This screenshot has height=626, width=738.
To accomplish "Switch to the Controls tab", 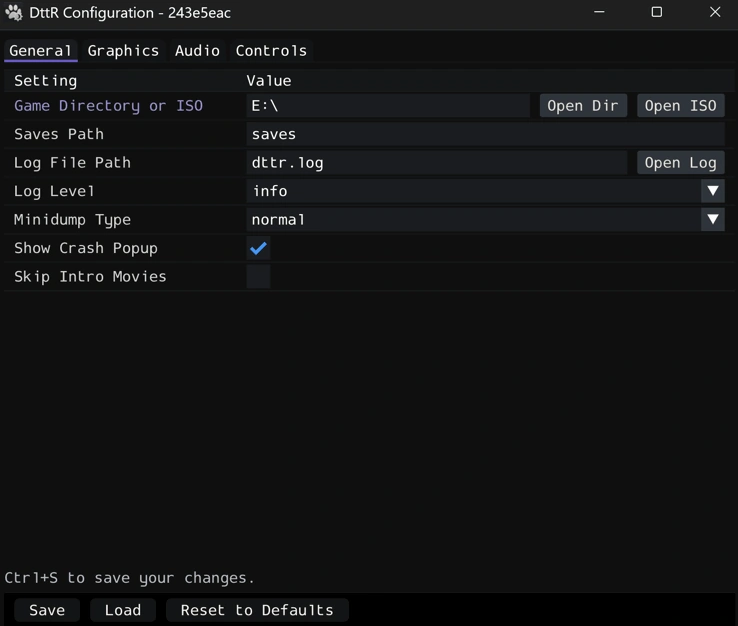I will pos(271,51).
